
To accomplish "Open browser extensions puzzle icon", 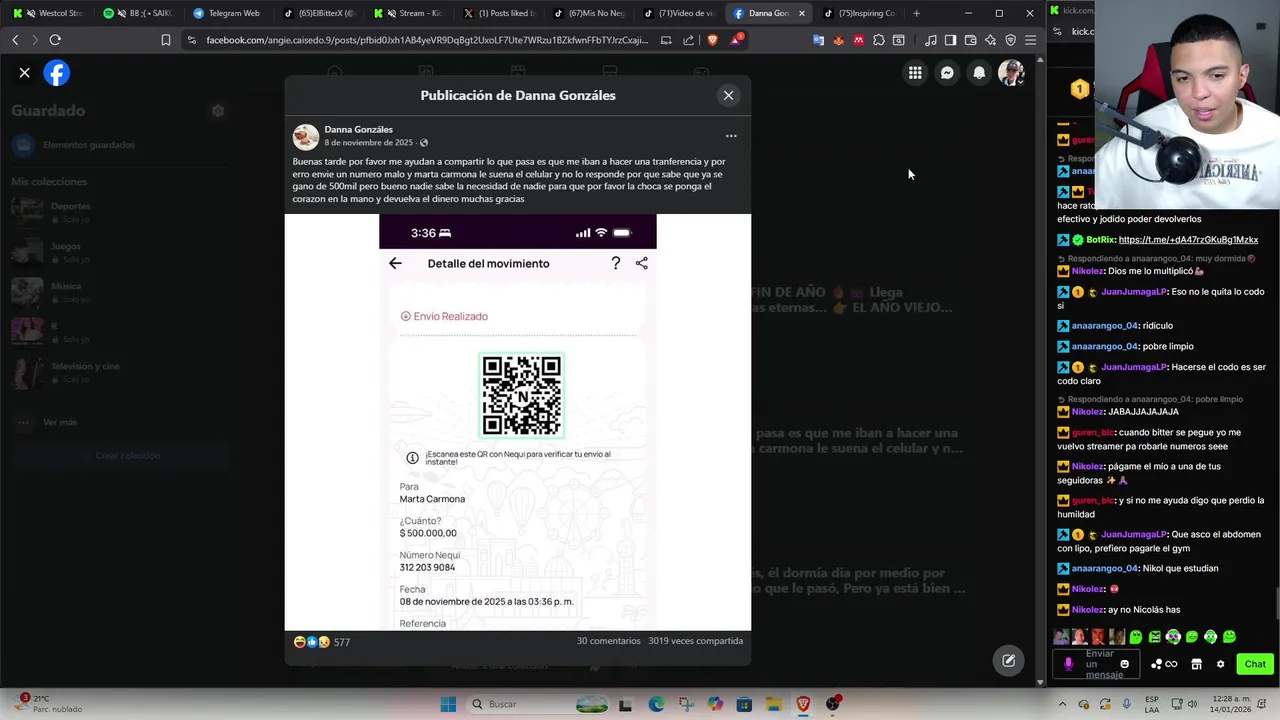I will (x=878, y=40).
